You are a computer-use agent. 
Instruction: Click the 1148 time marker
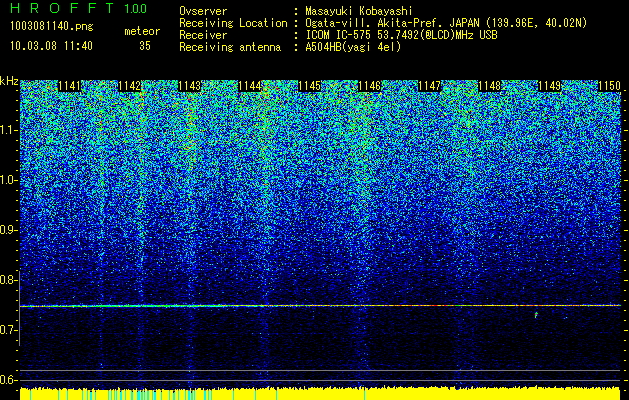[490, 86]
